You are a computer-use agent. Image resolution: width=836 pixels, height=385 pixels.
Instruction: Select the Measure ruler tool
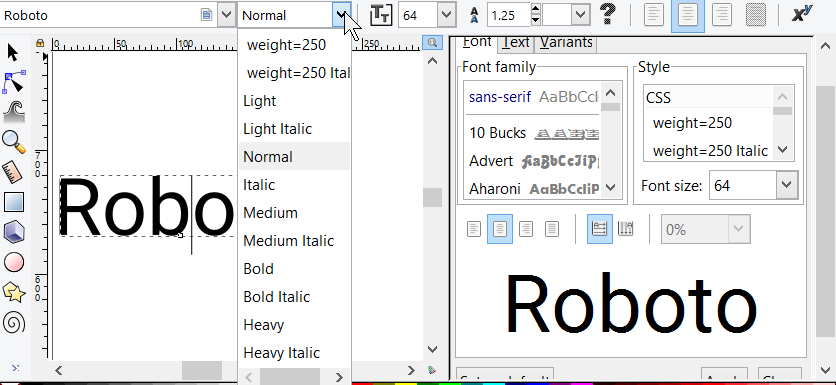click(x=13, y=172)
